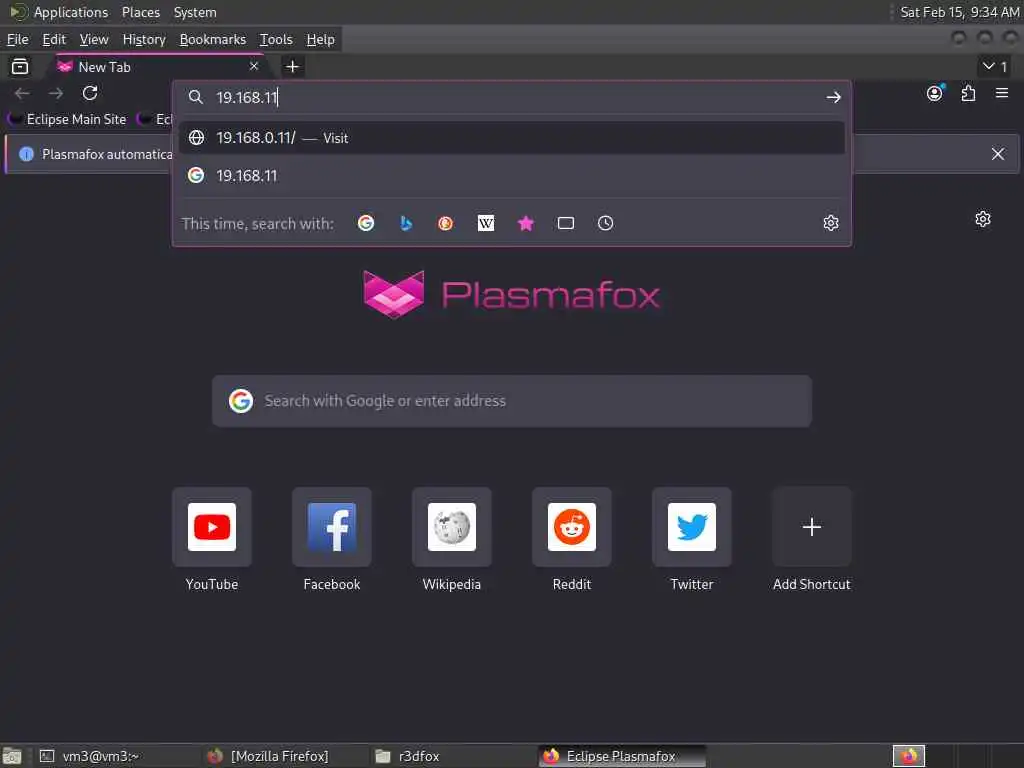Screen dimensions: 1024x768
Task: Click show desktop icon in taskbar
Action: point(12,756)
